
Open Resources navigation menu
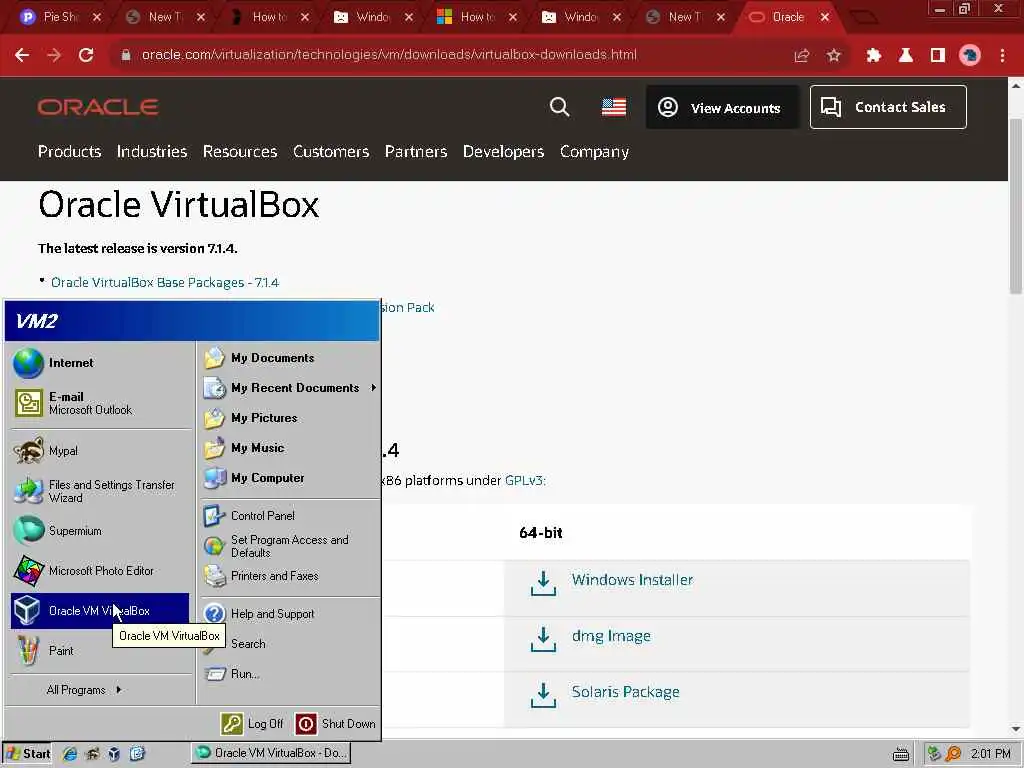pyautogui.click(x=240, y=152)
